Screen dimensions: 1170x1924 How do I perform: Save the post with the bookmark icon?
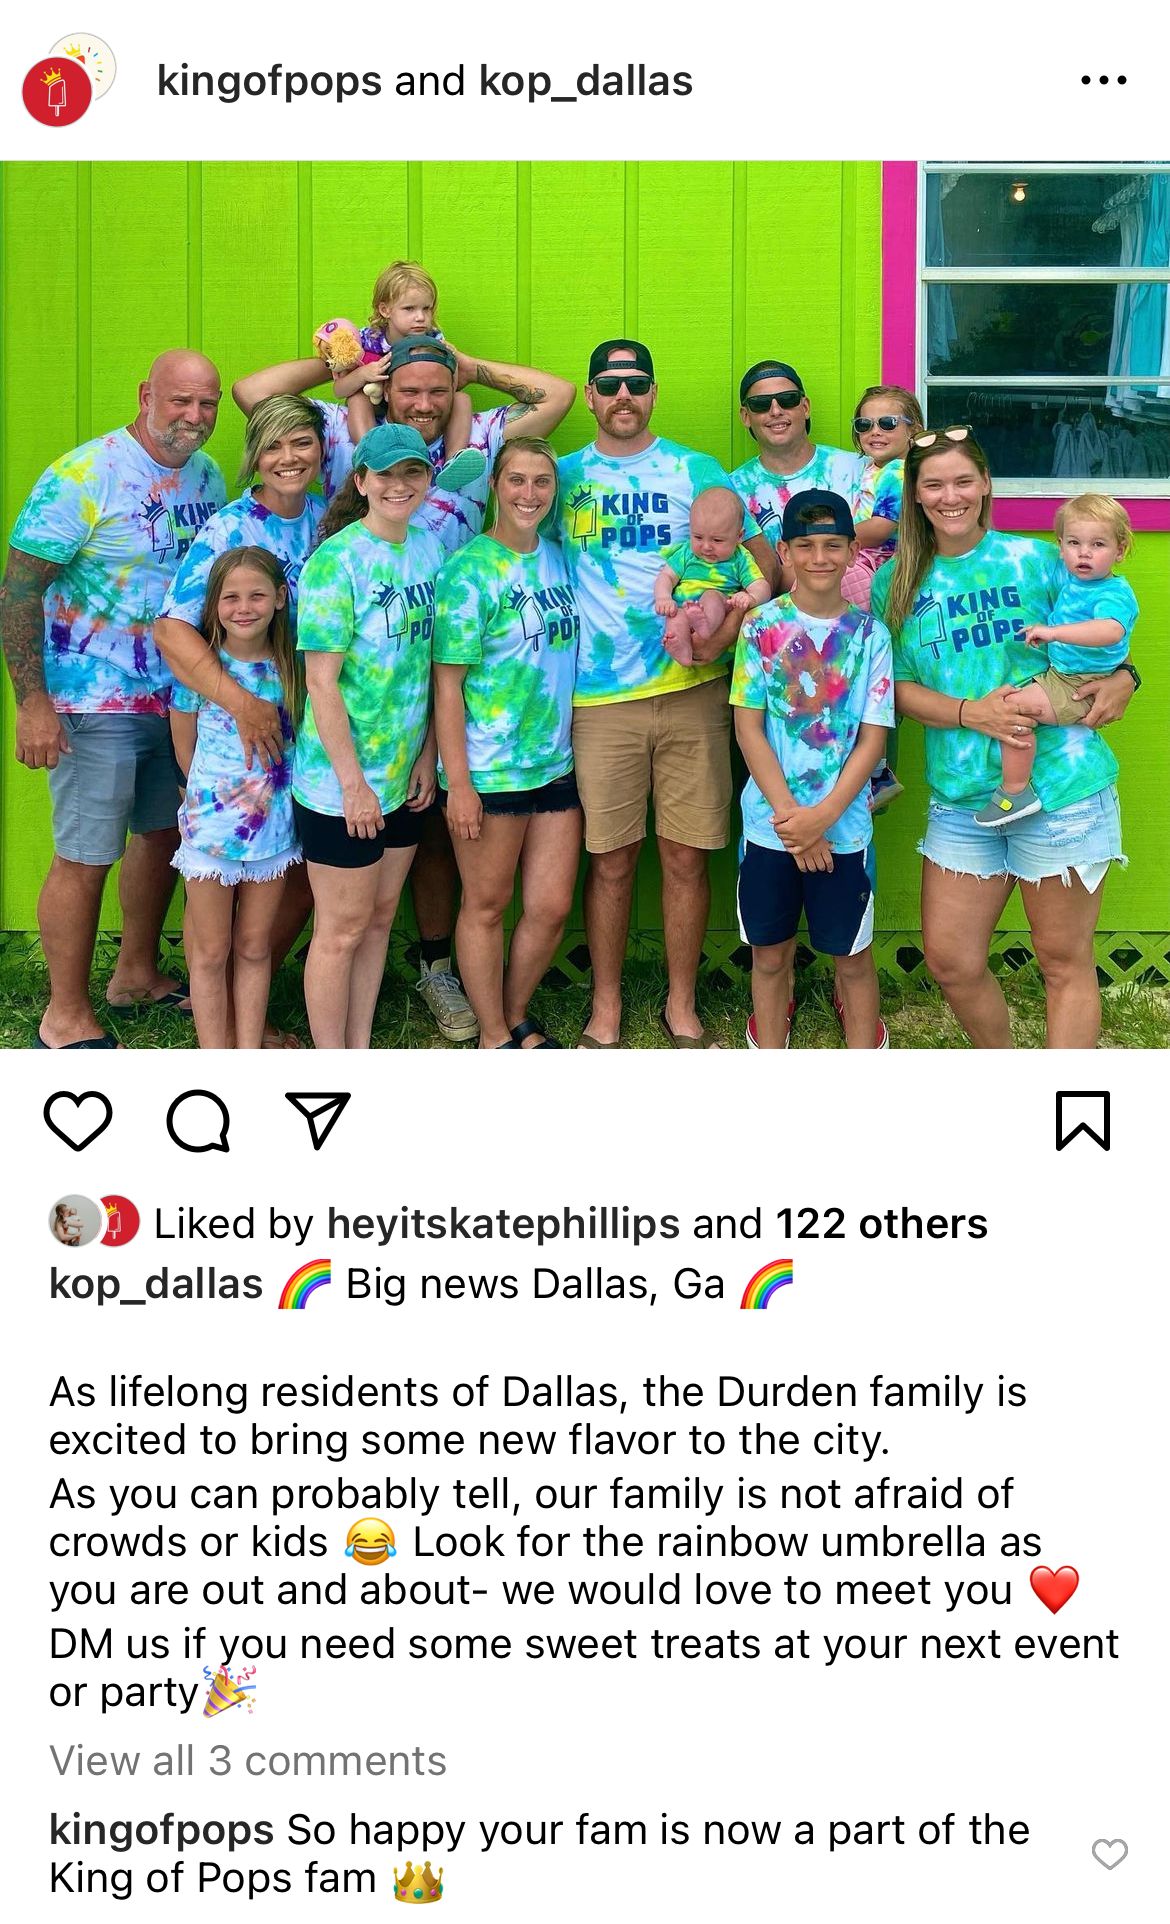[x=1083, y=1121]
